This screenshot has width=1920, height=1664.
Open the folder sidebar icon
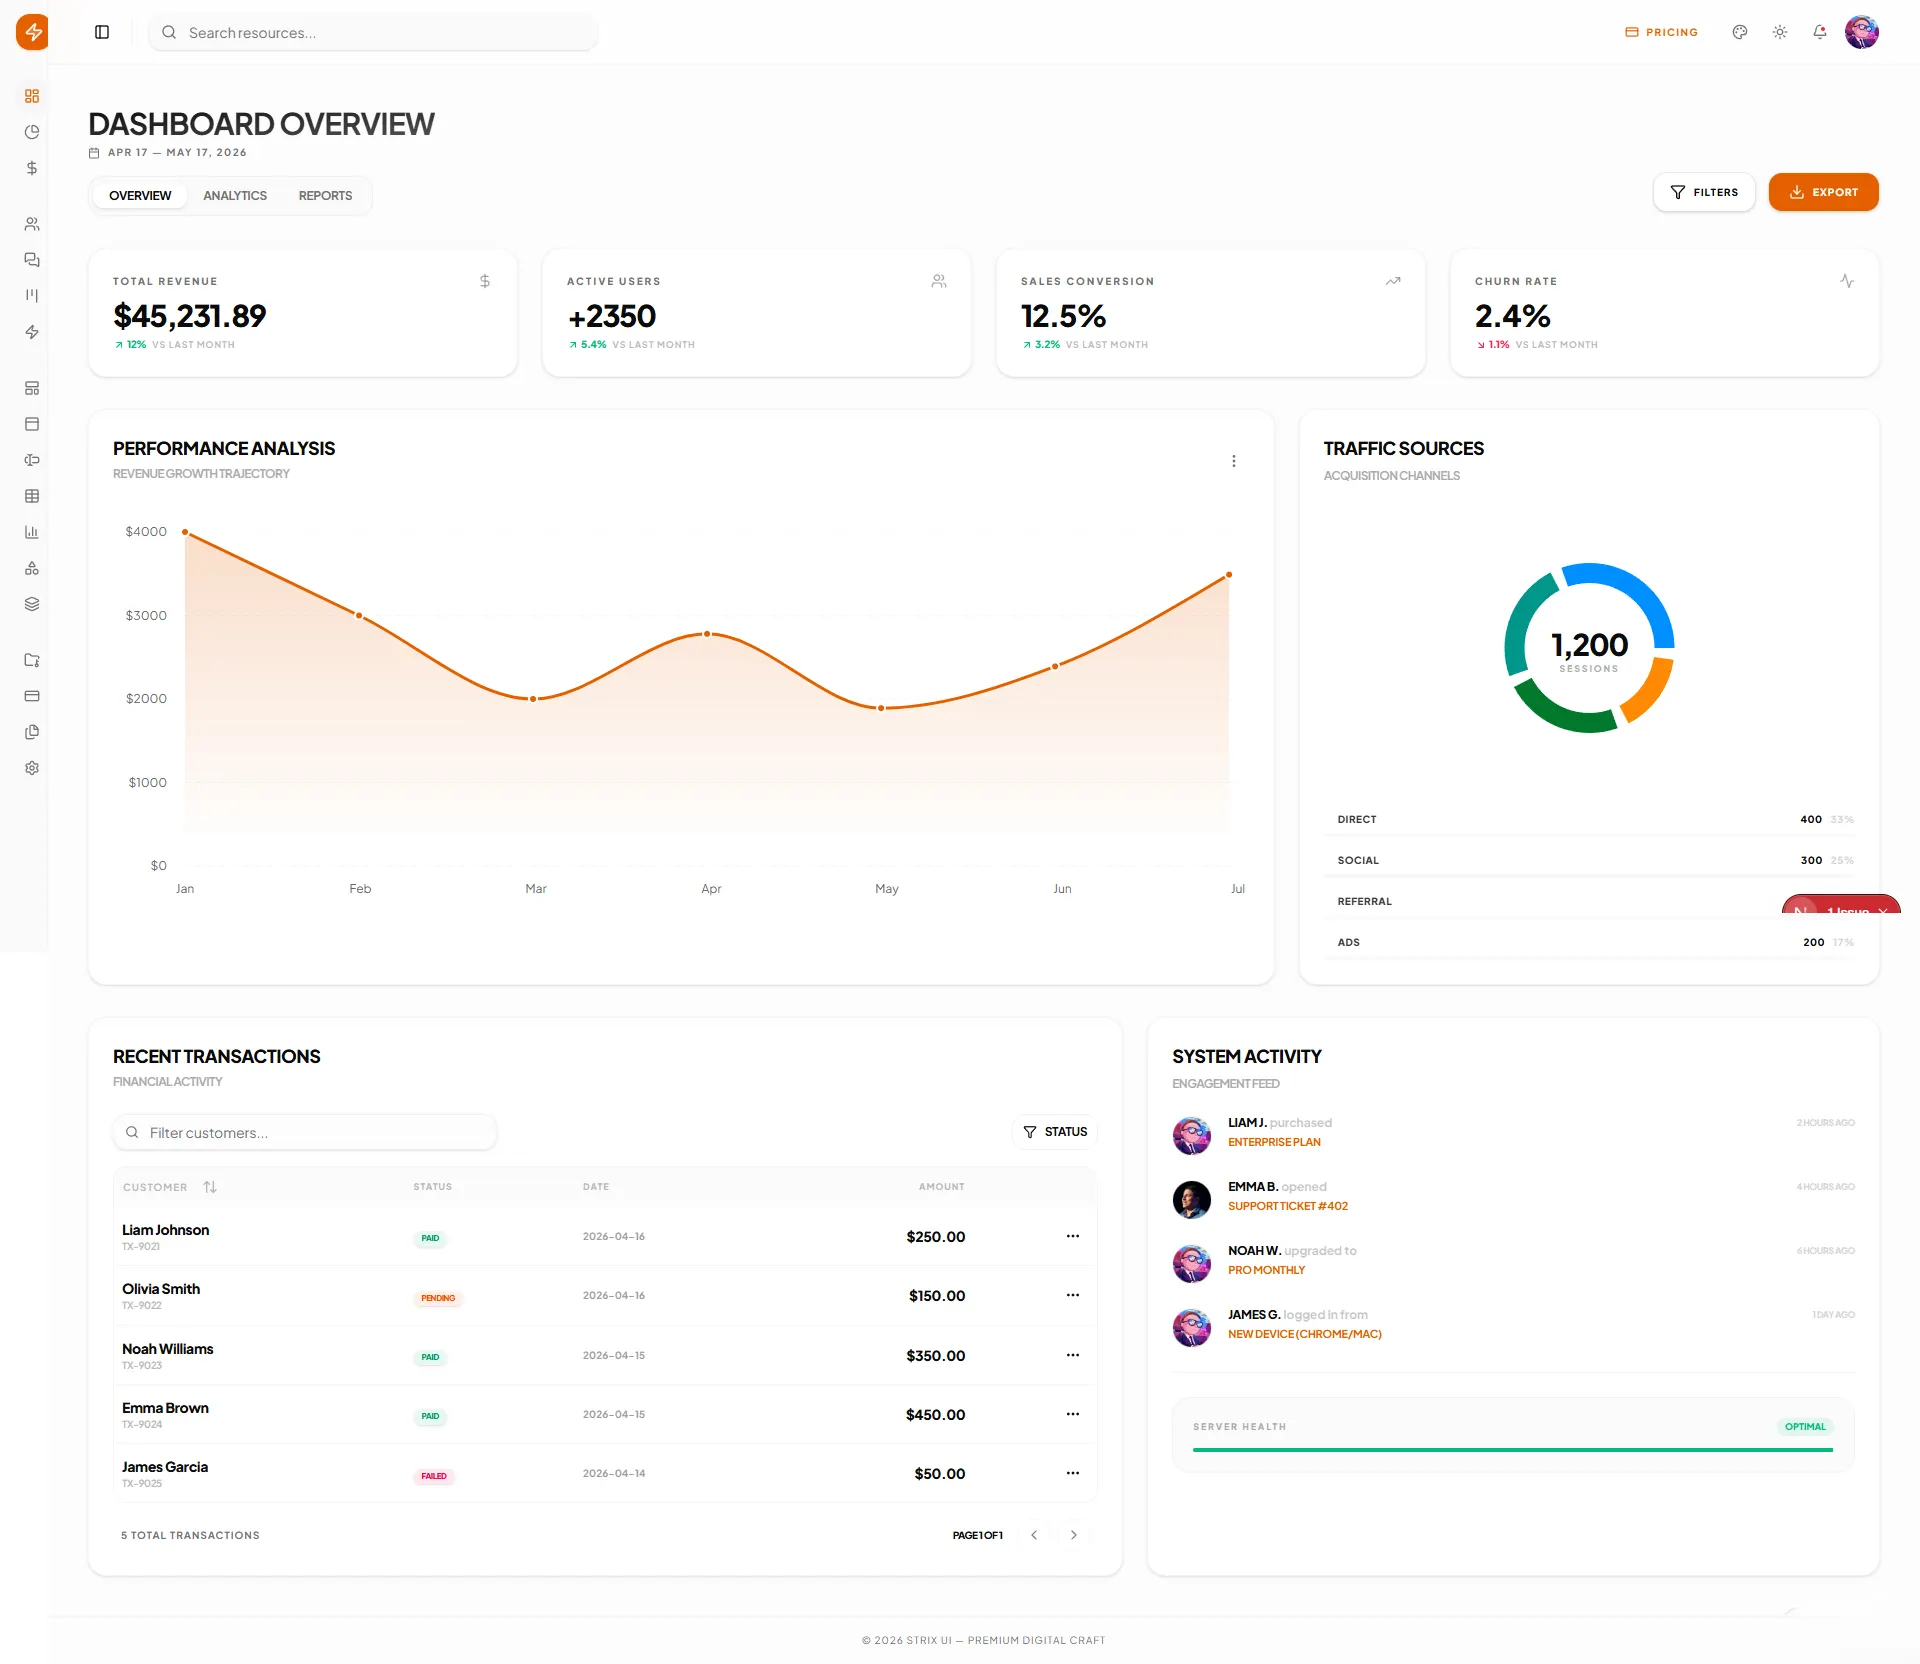coord(32,660)
